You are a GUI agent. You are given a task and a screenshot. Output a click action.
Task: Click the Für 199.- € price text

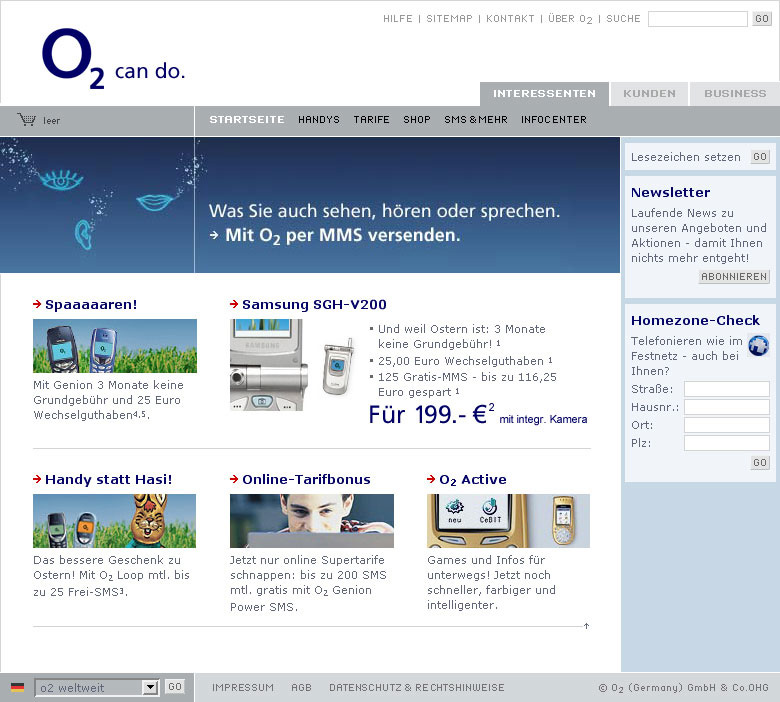point(431,414)
